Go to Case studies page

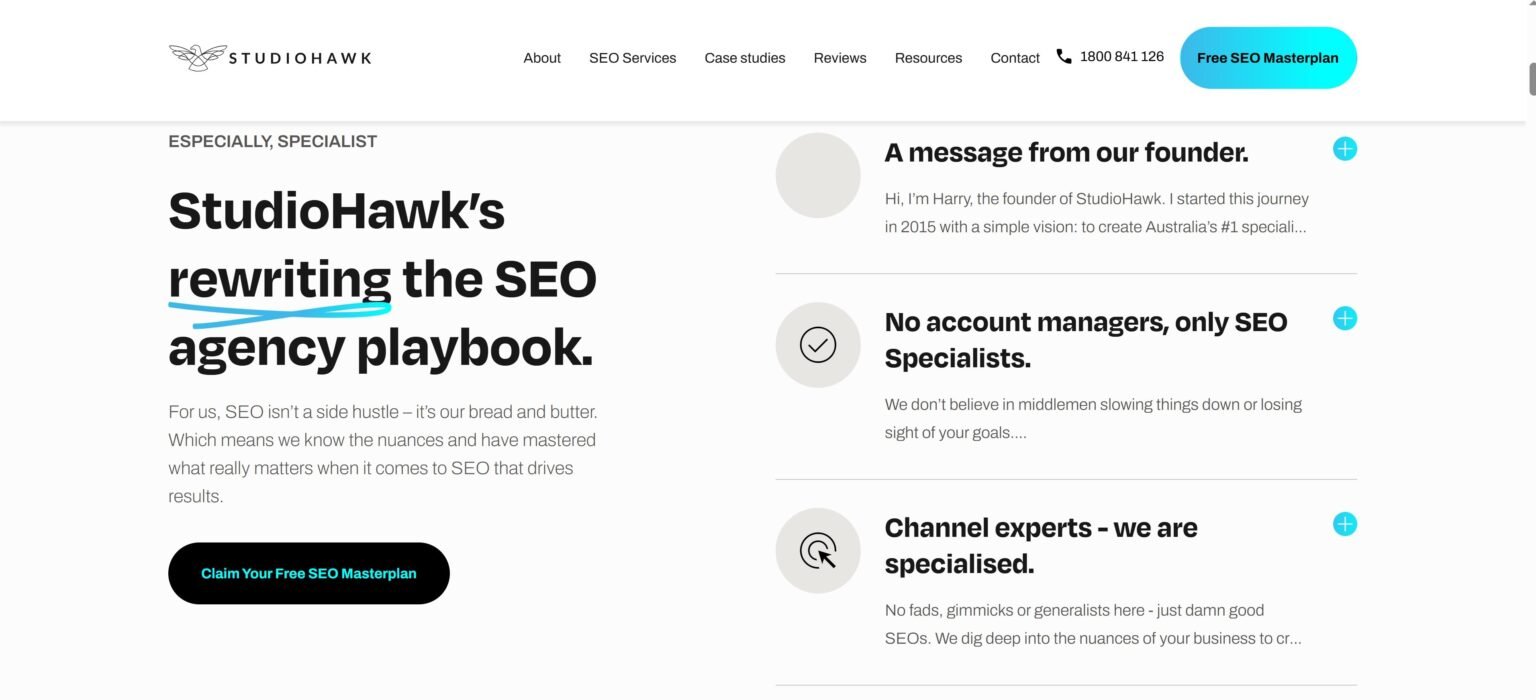pyautogui.click(x=745, y=58)
